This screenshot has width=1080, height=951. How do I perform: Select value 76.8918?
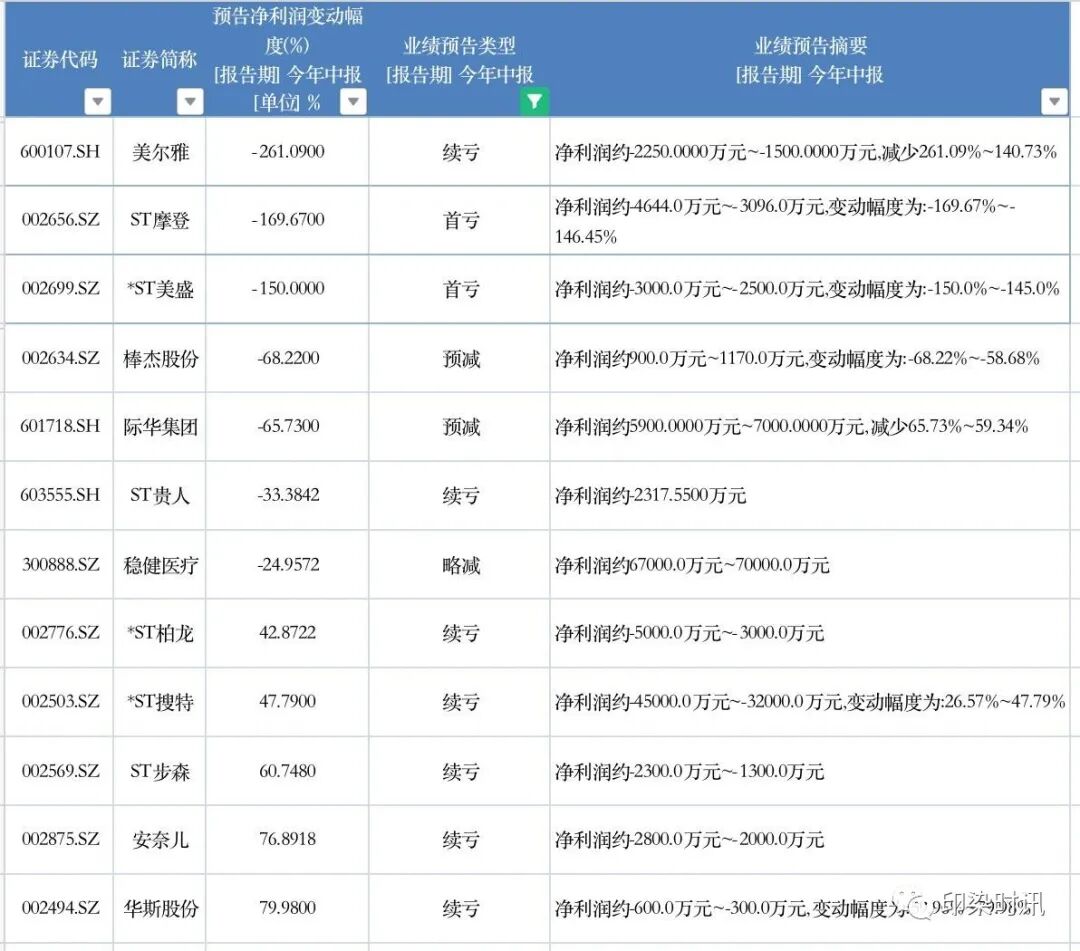point(287,839)
